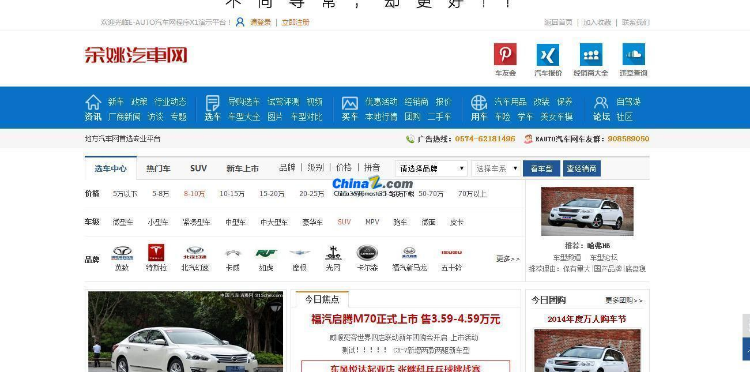750x372 pixels.
Task: Click the 加入收藏 link
Action: point(597,22)
